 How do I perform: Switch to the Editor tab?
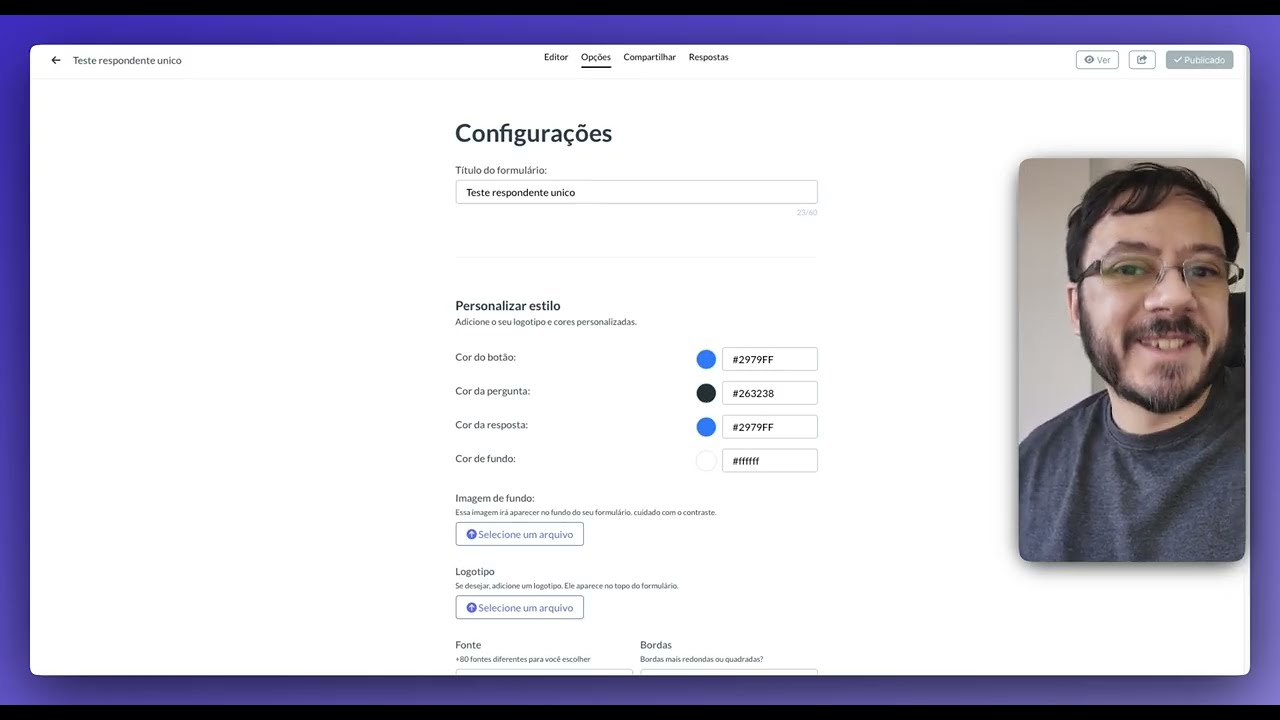[x=556, y=57]
